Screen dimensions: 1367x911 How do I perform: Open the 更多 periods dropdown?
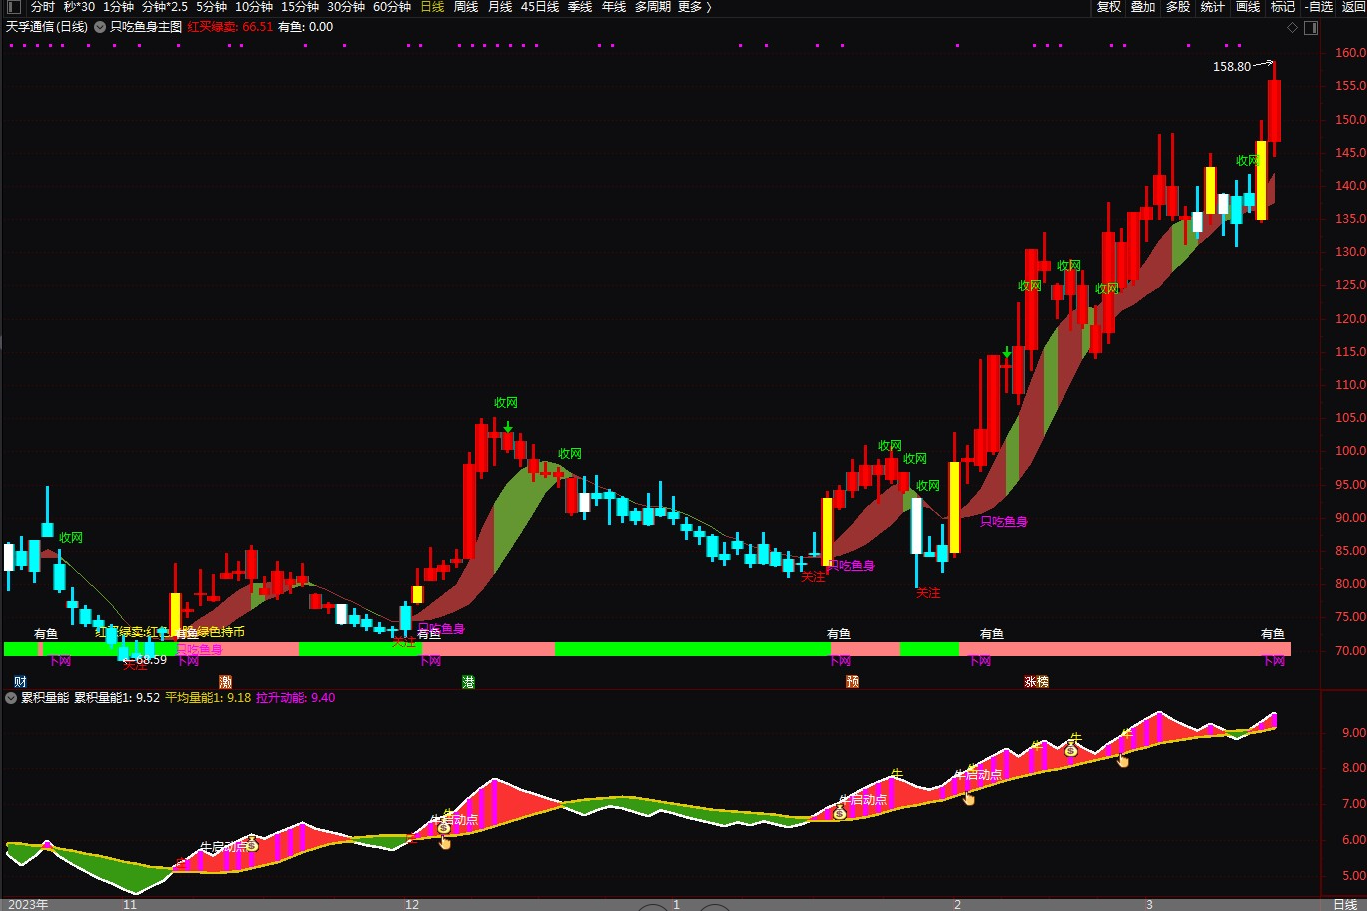tap(694, 7)
